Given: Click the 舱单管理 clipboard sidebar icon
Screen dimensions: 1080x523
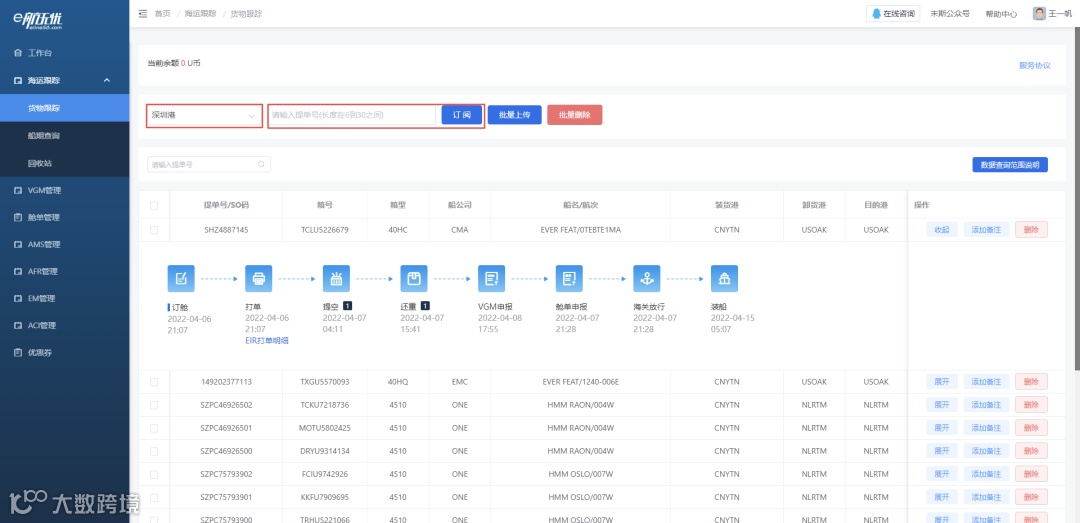Looking at the screenshot, I should (18, 217).
